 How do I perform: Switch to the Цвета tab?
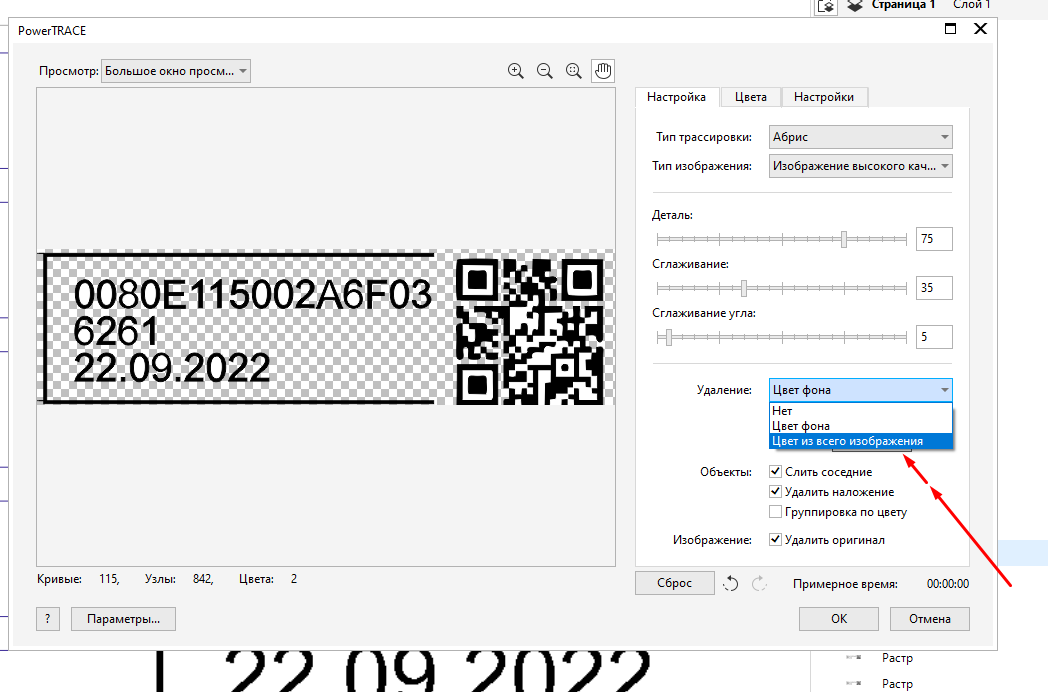click(x=751, y=97)
